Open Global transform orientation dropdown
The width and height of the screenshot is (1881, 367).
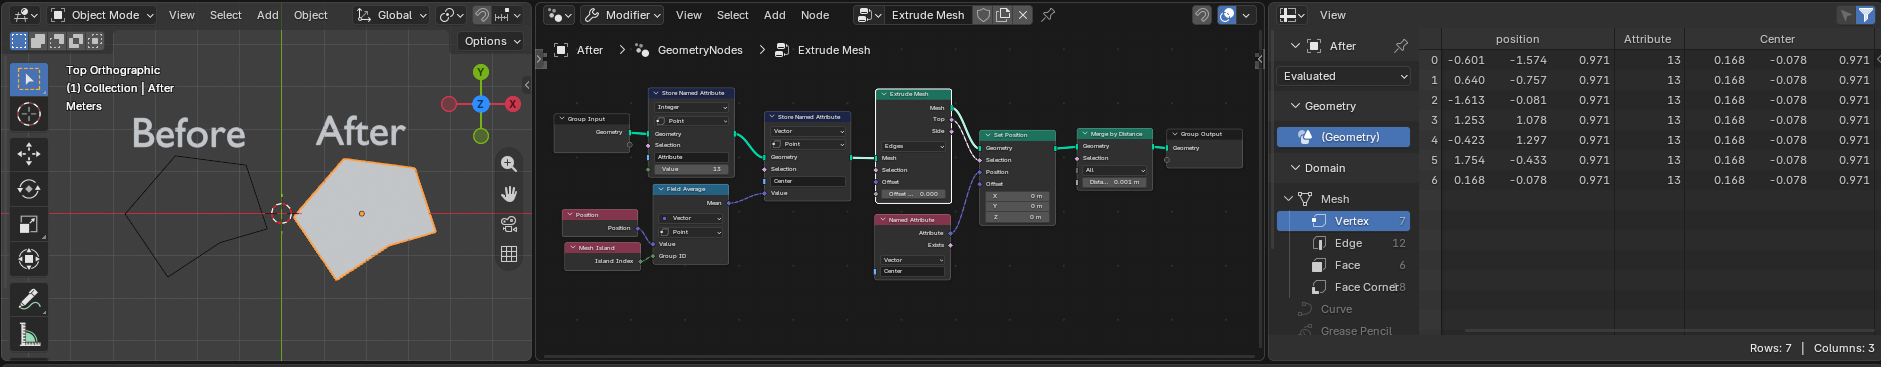coord(391,15)
